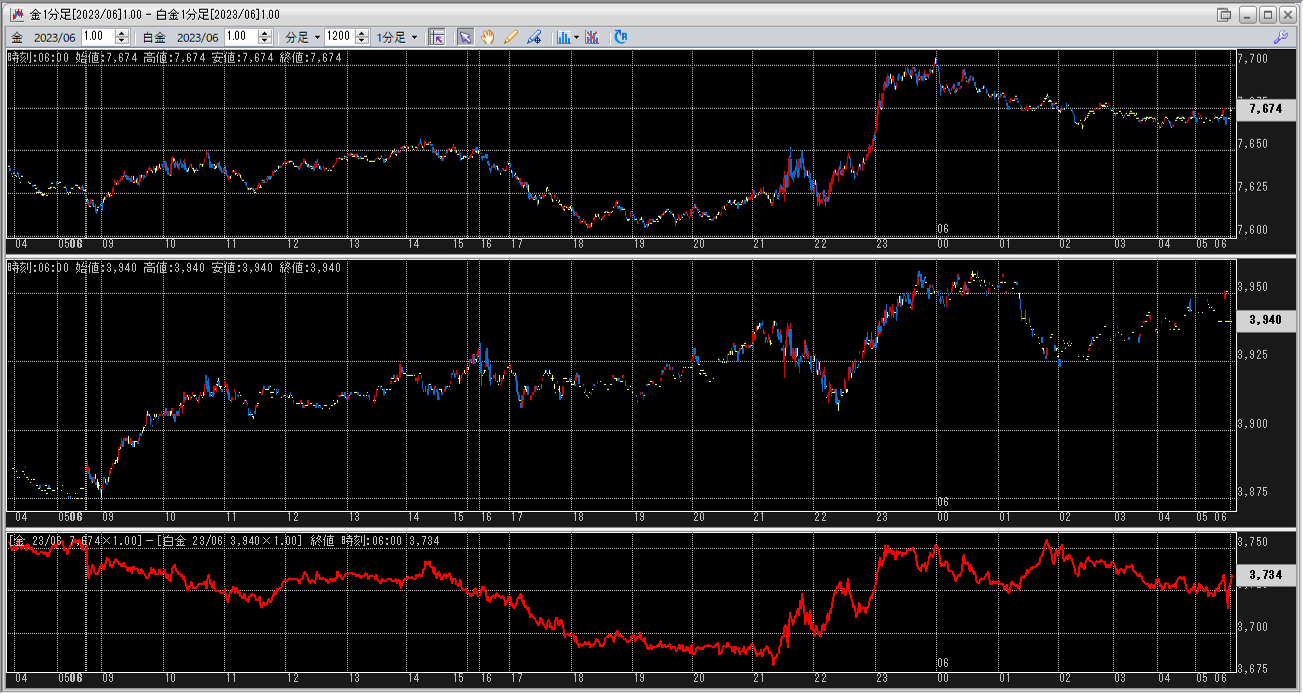Click the 1200 bar count field
Image resolution: width=1303 pixels, height=694 pixels.
click(338, 37)
